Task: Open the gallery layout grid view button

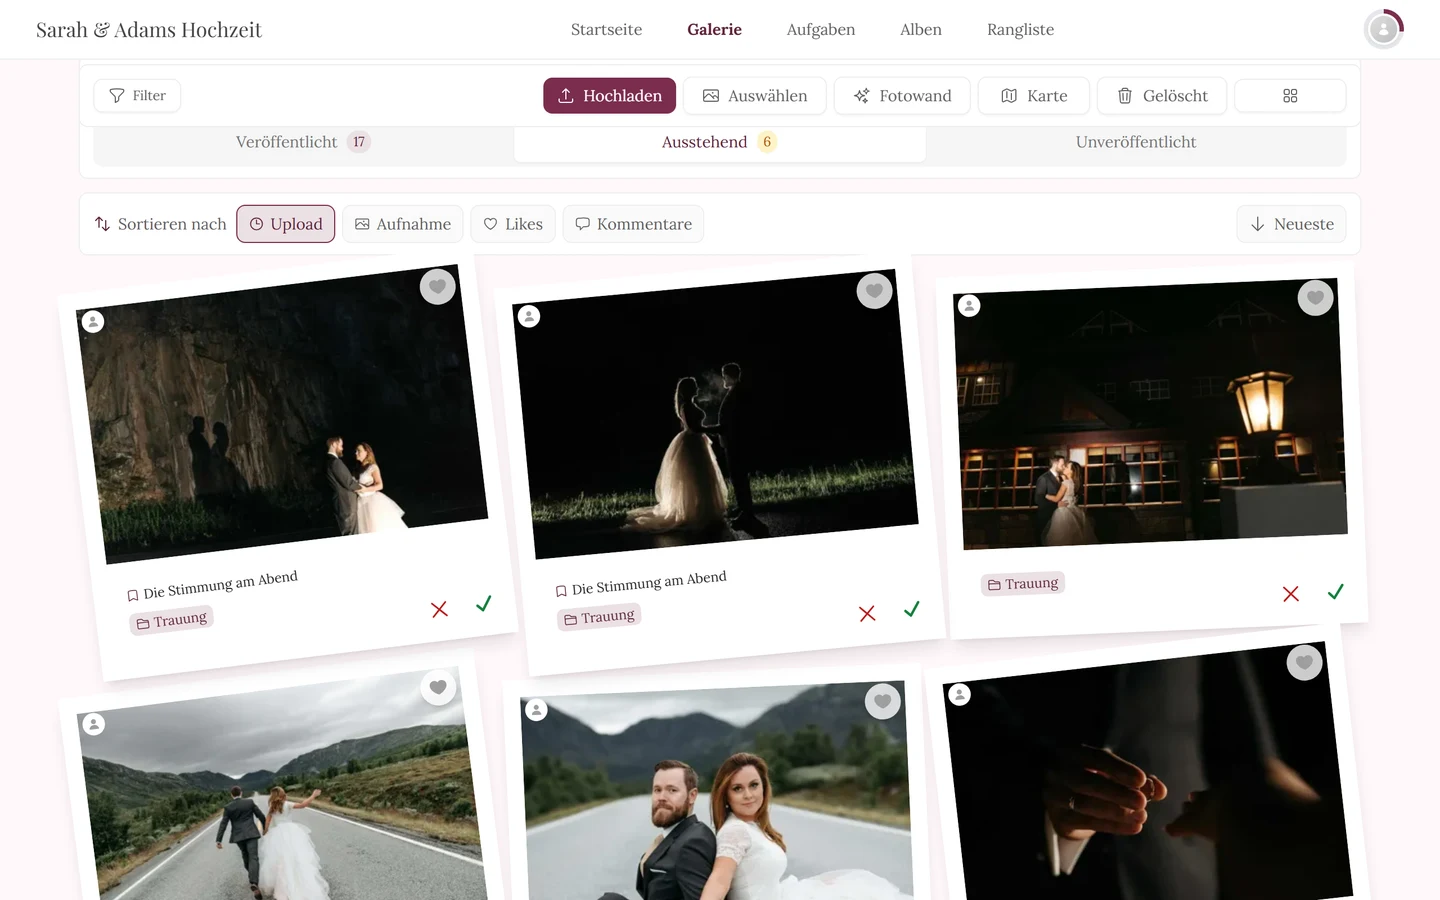Action: (x=1290, y=96)
